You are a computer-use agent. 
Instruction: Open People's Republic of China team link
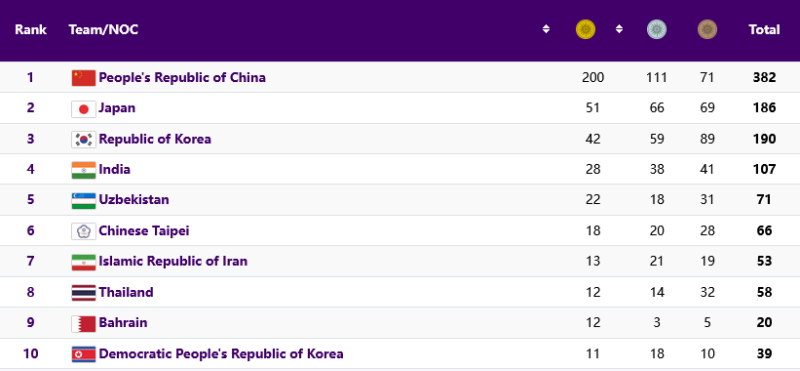point(182,78)
